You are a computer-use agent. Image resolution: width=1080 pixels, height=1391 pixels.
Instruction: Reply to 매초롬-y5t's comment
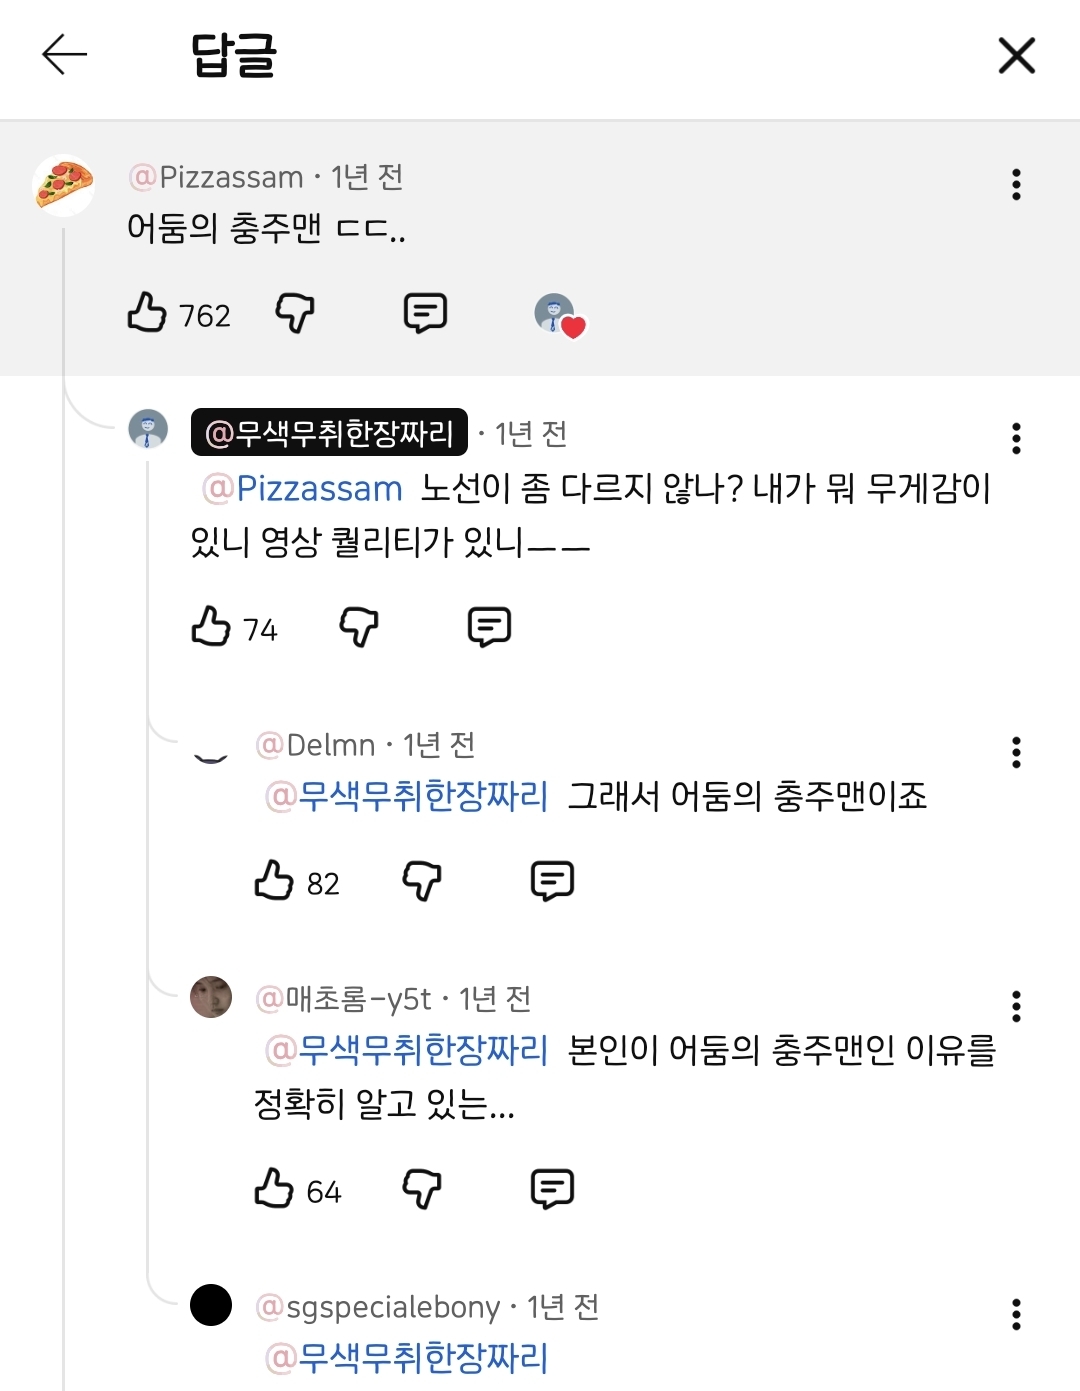[551, 1189]
